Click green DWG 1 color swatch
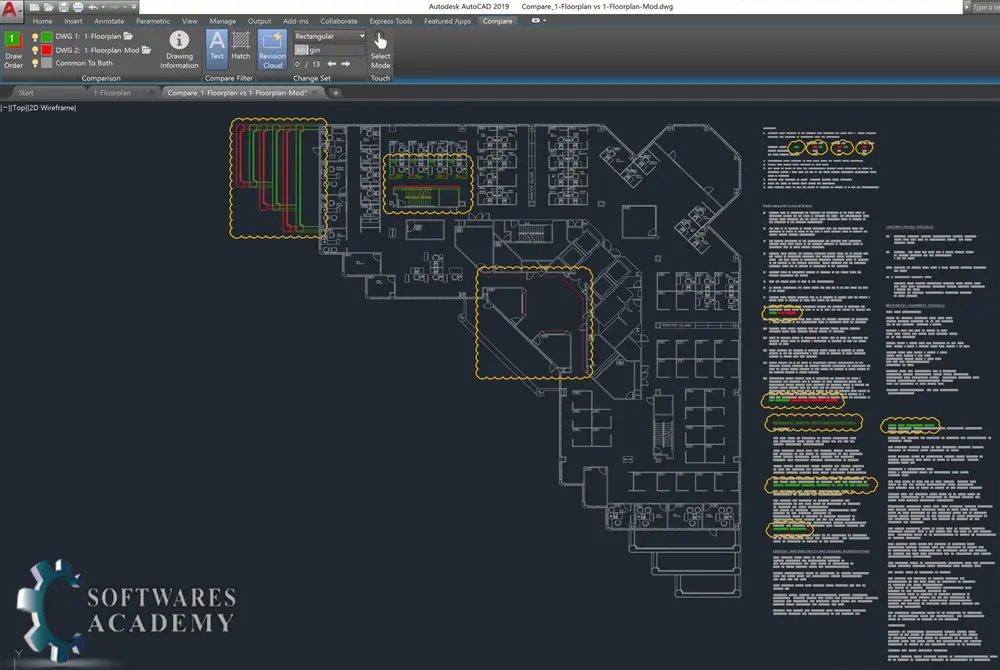The image size is (1000, 670). click(47, 36)
